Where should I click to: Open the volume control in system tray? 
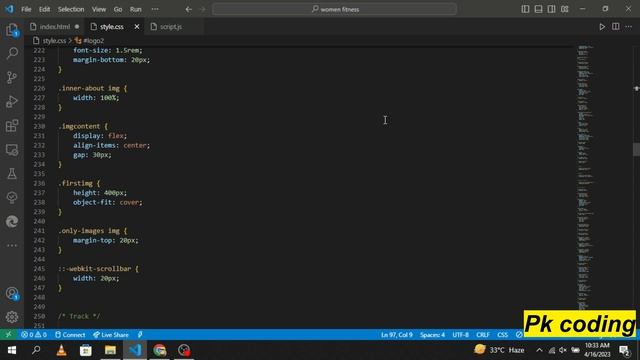tap(563, 350)
